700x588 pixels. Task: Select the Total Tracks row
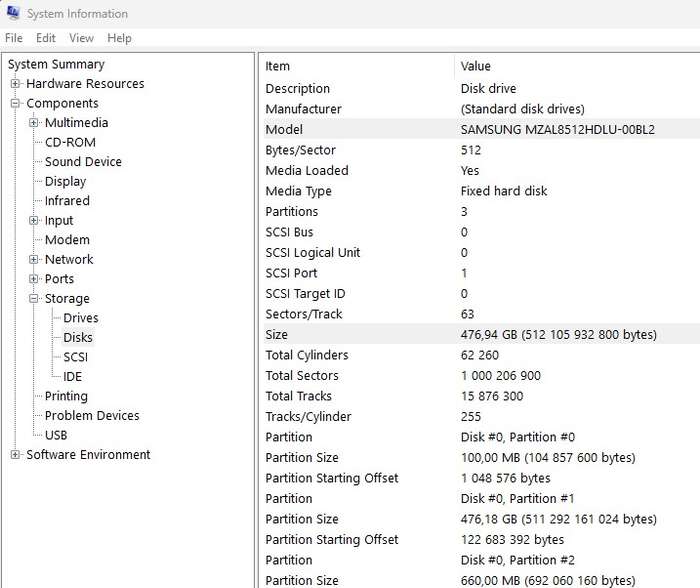[482, 396]
